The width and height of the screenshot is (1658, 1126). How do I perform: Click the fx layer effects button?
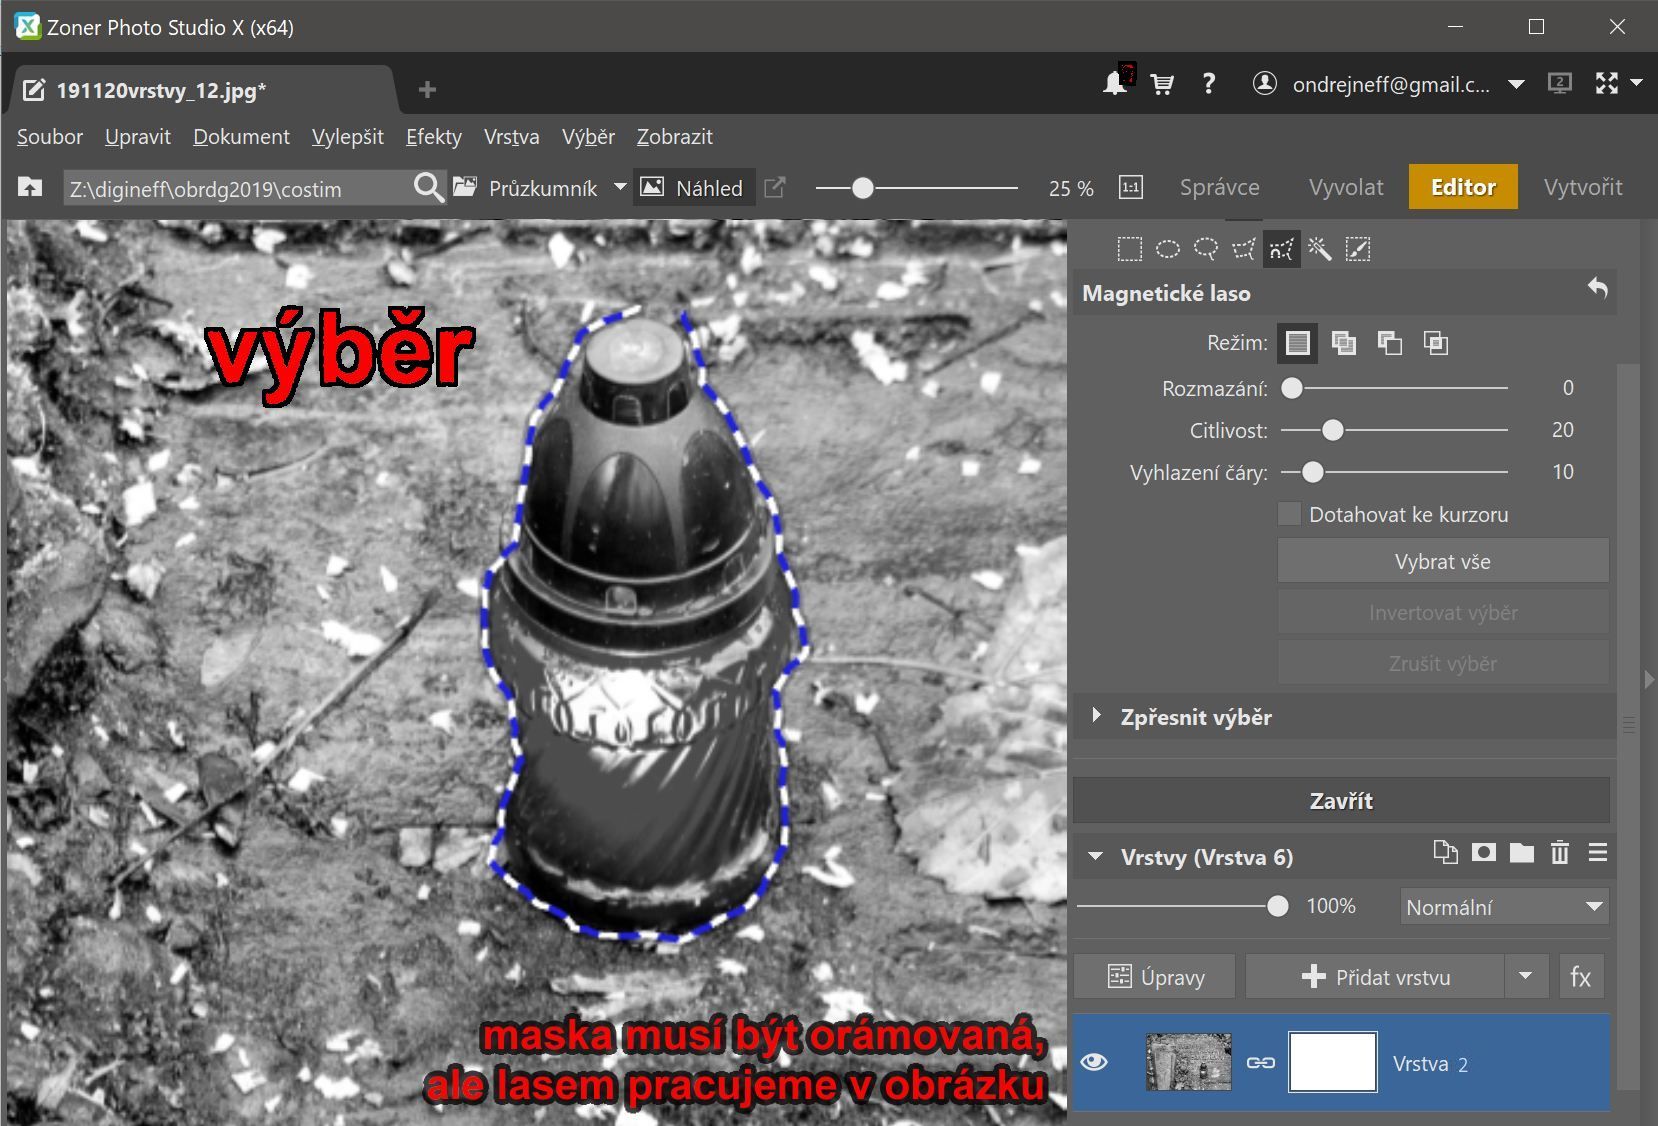pyautogui.click(x=1581, y=977)
